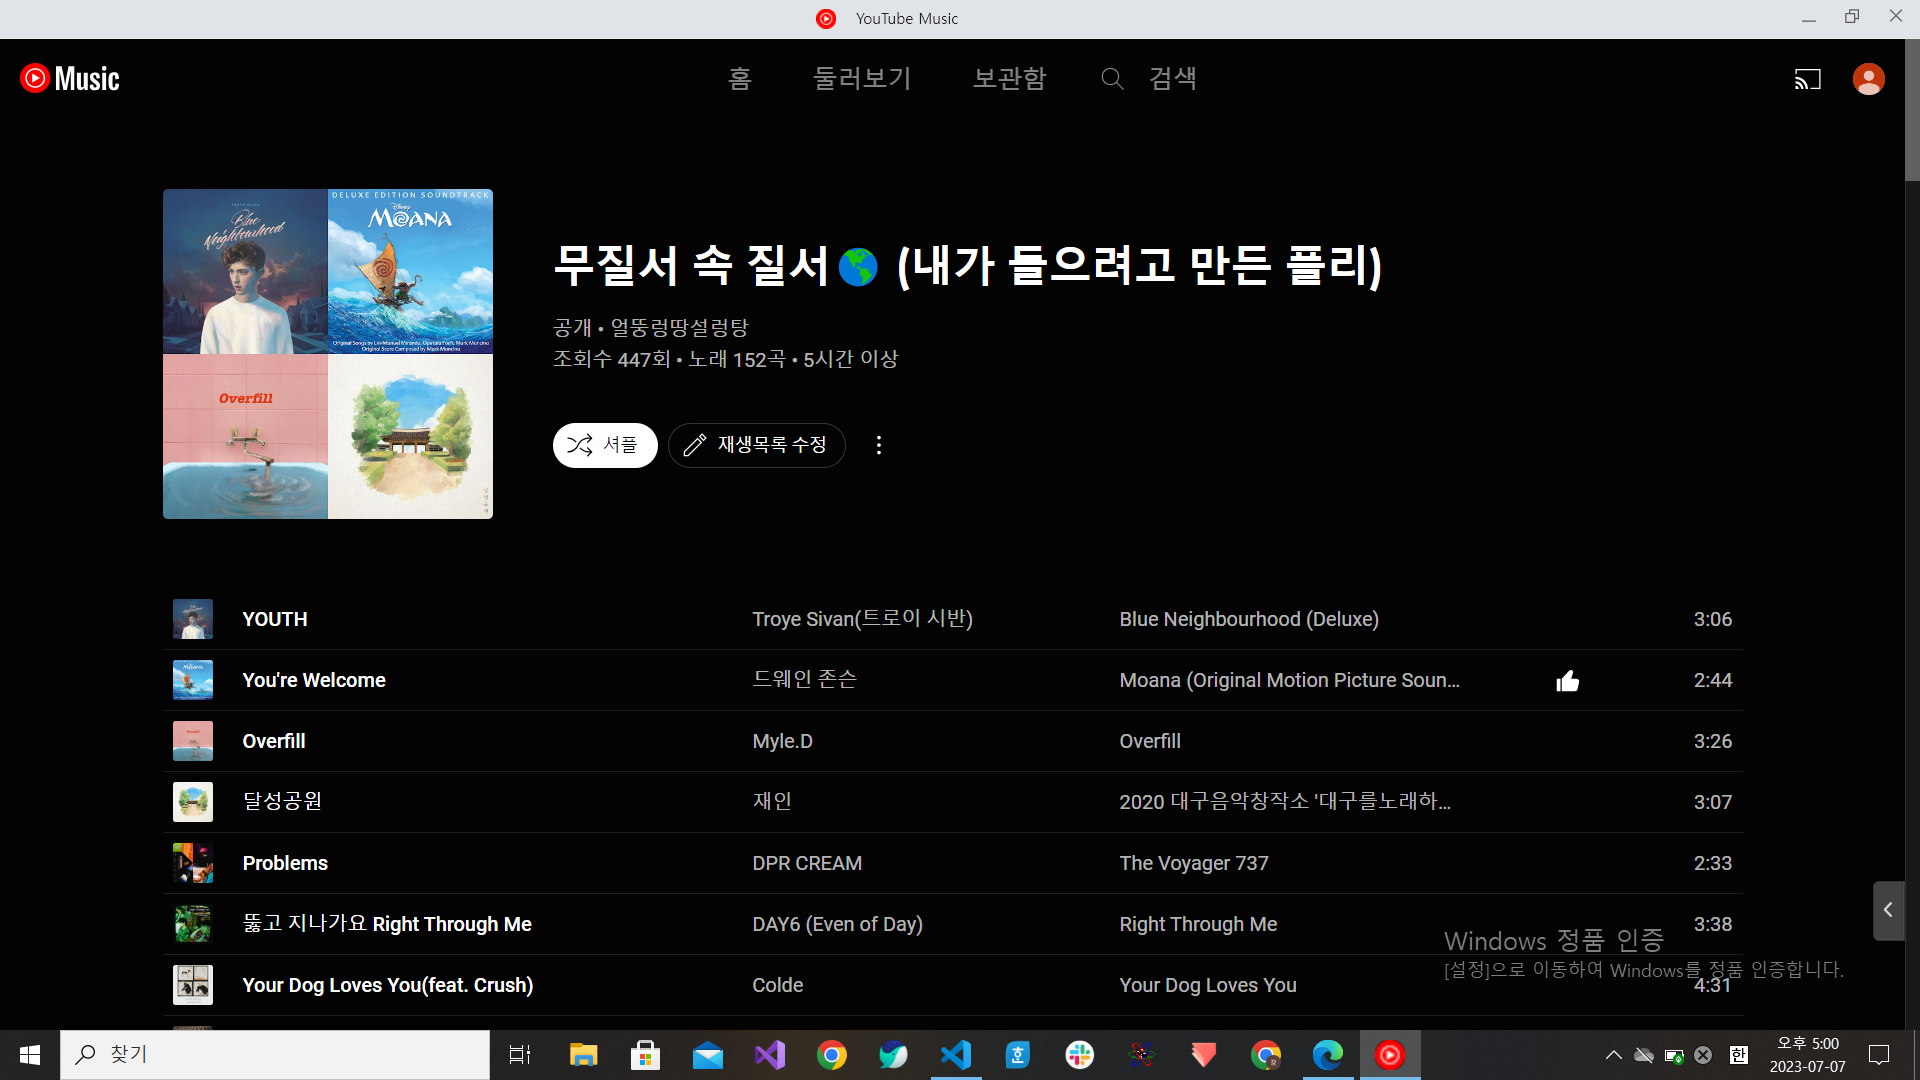The width and height of the screenshot is (1920, 1080).
Task: Open the 보관함 tab
Action: [1010, 78]
